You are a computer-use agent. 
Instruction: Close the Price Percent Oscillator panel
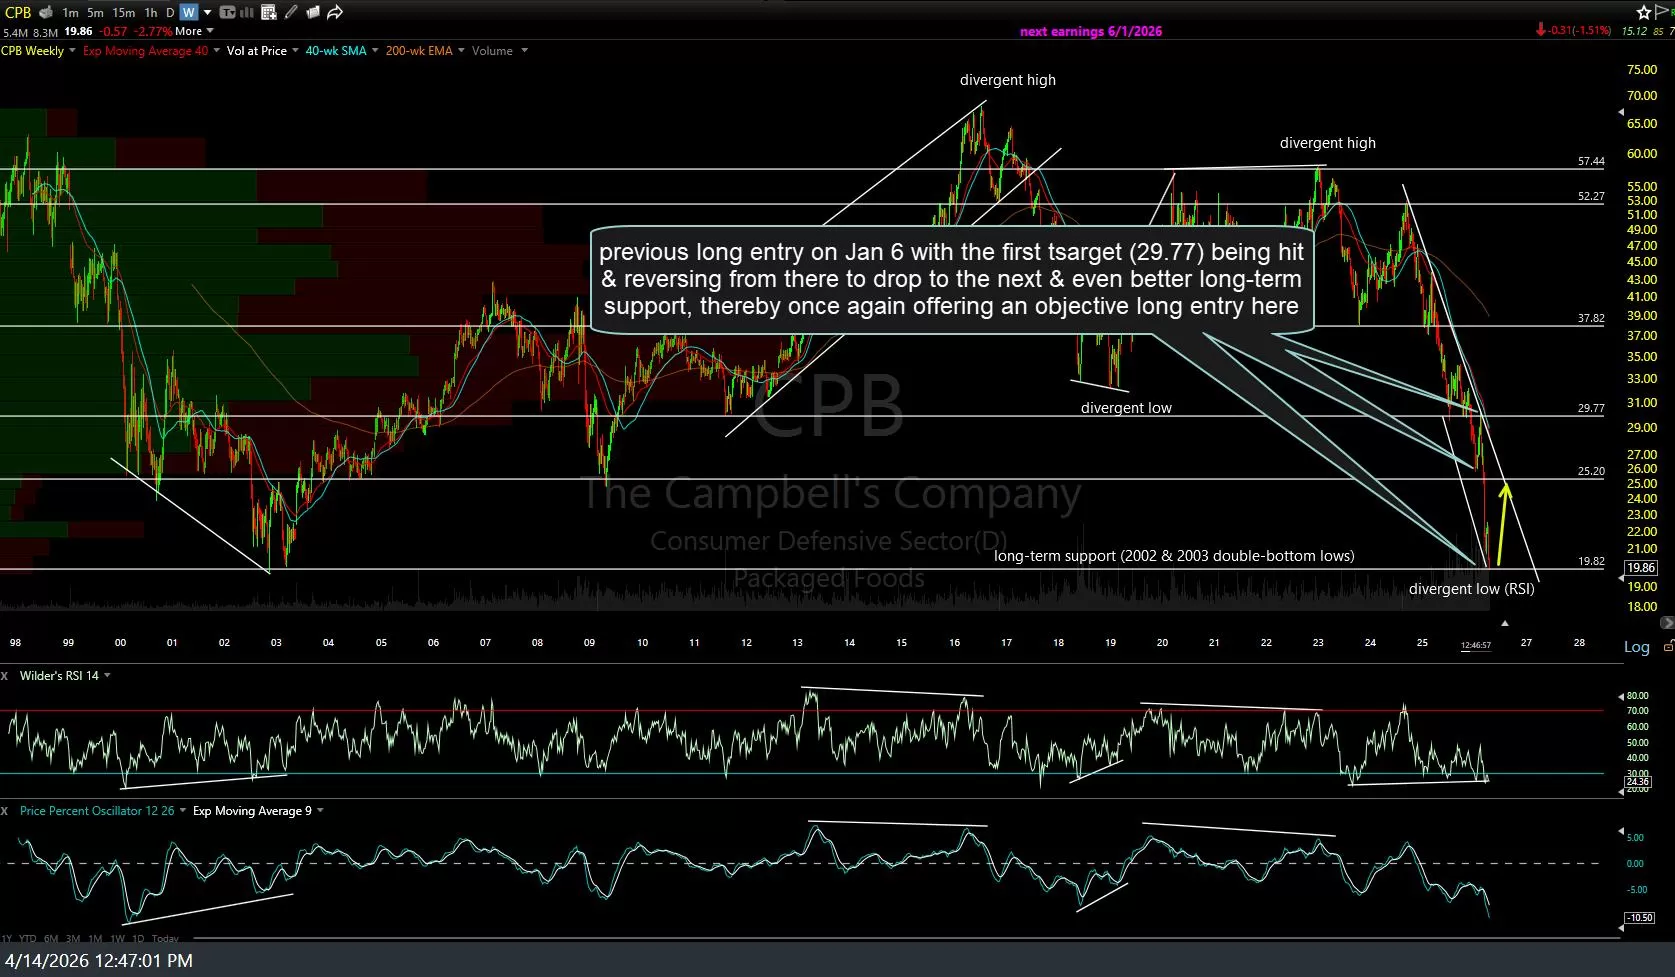5,811
